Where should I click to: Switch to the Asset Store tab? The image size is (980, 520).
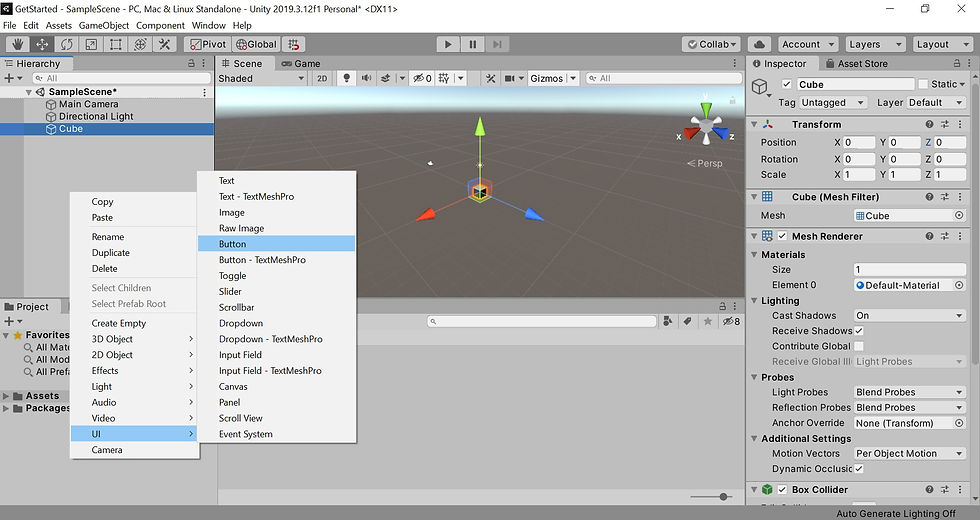point(857,63)
